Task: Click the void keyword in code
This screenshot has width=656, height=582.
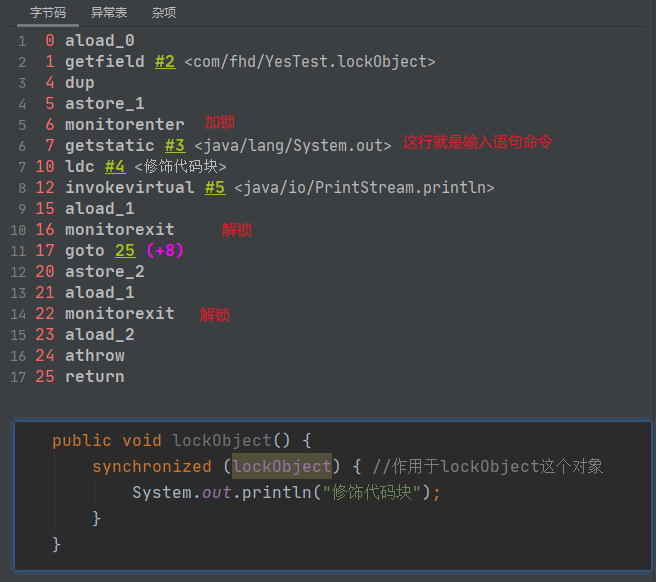Action: point(142,441)
